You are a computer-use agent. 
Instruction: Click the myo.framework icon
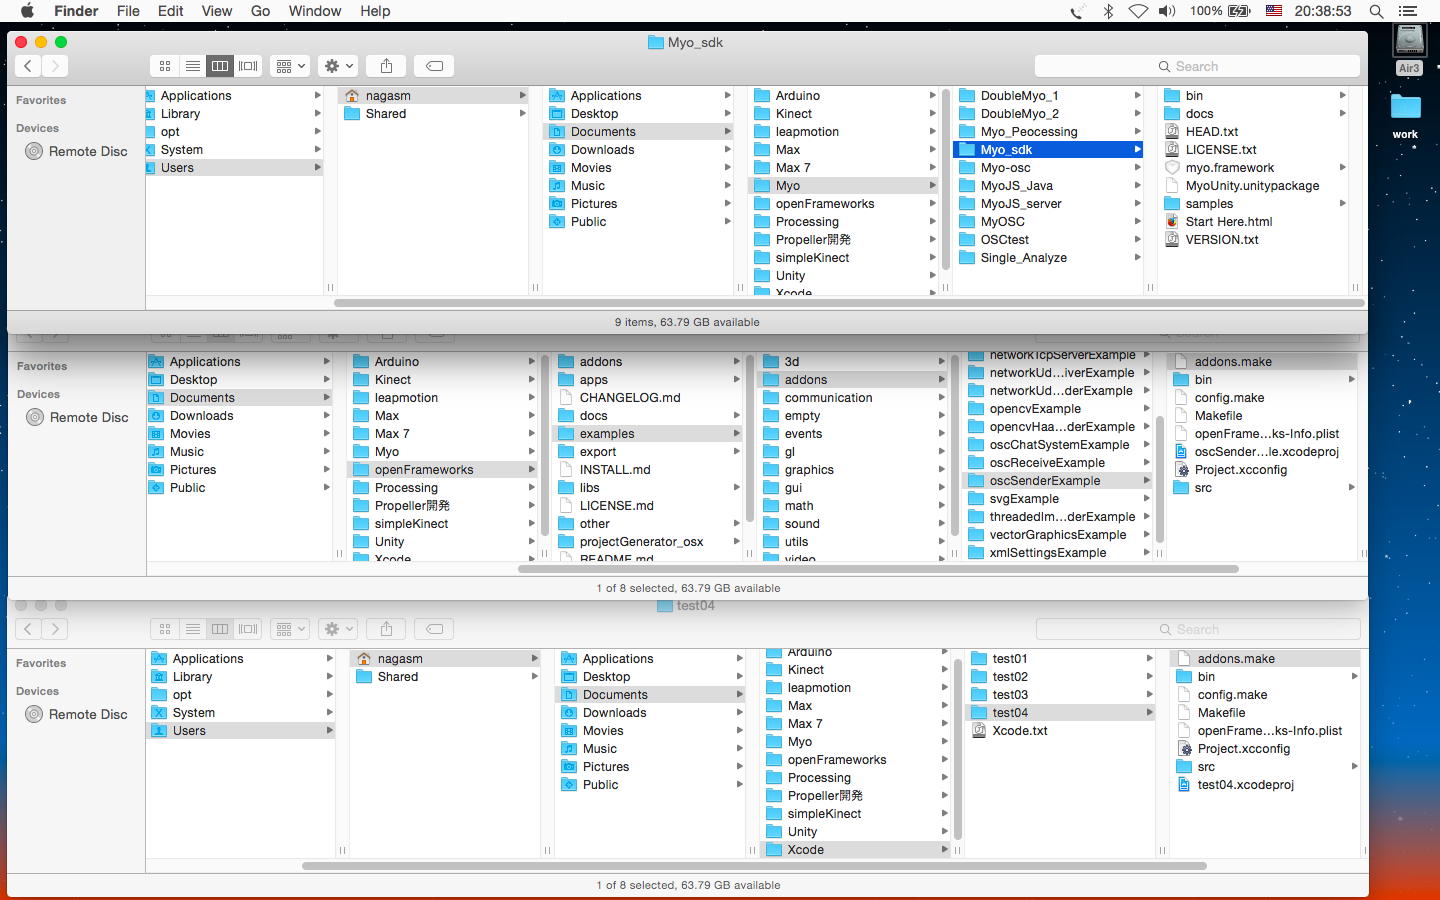point(1172,168)
